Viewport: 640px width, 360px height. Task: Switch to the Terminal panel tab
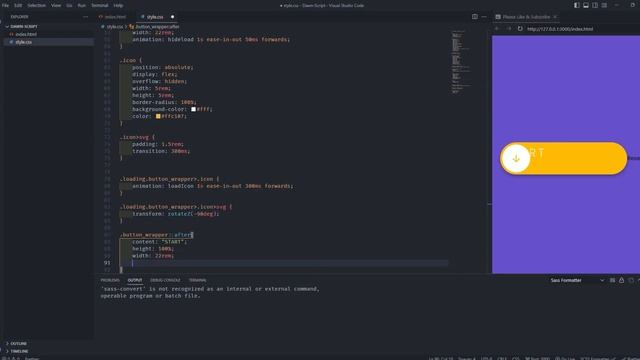pos(198,280)
